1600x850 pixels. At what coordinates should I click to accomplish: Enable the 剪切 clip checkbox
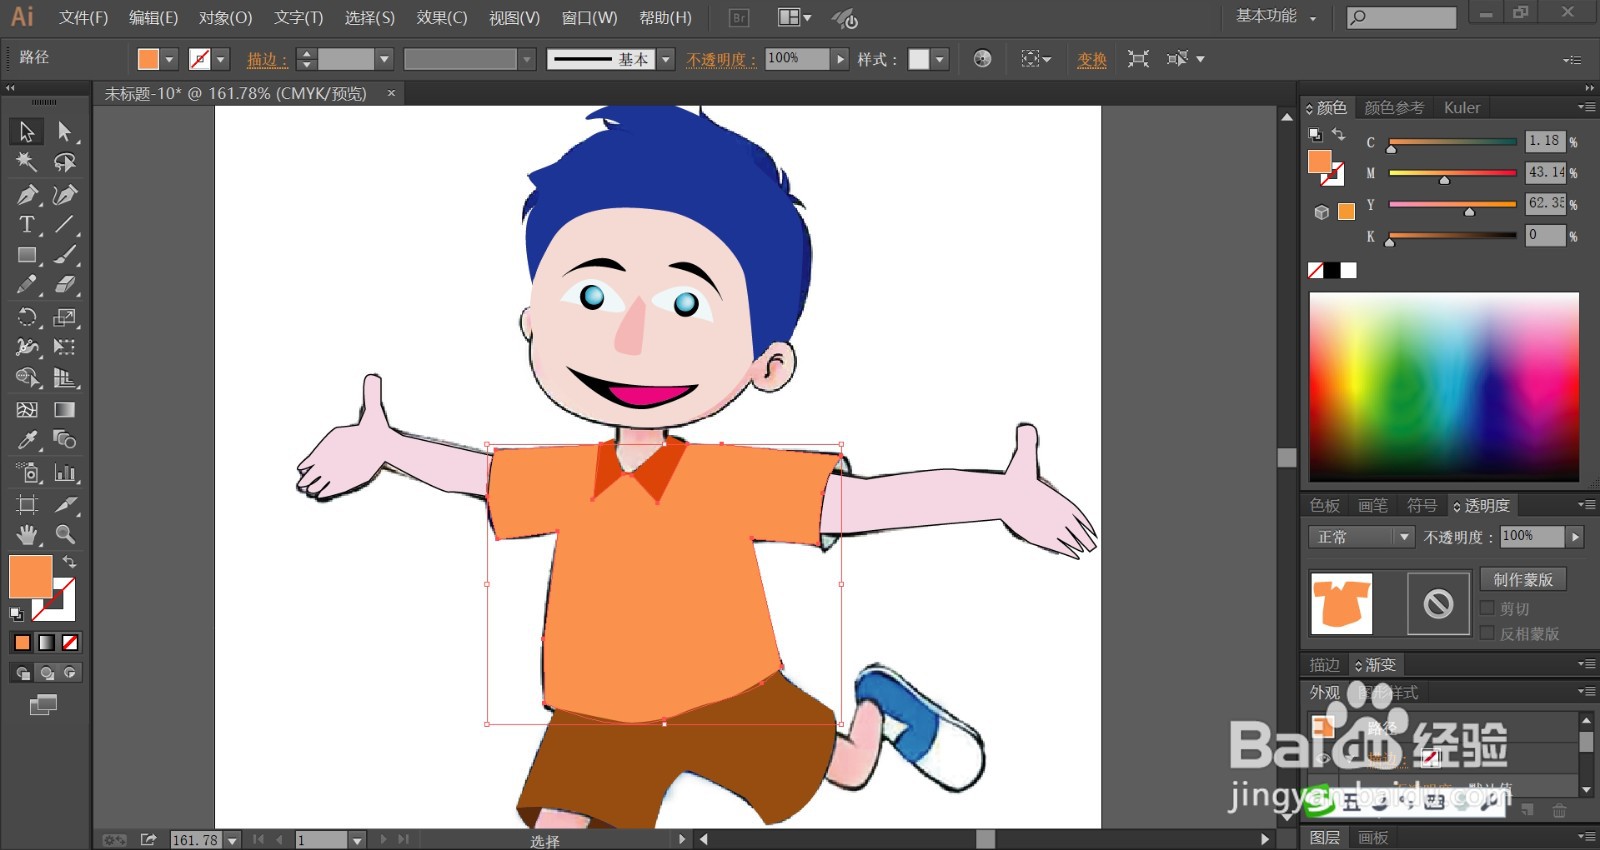point(1487,608)
